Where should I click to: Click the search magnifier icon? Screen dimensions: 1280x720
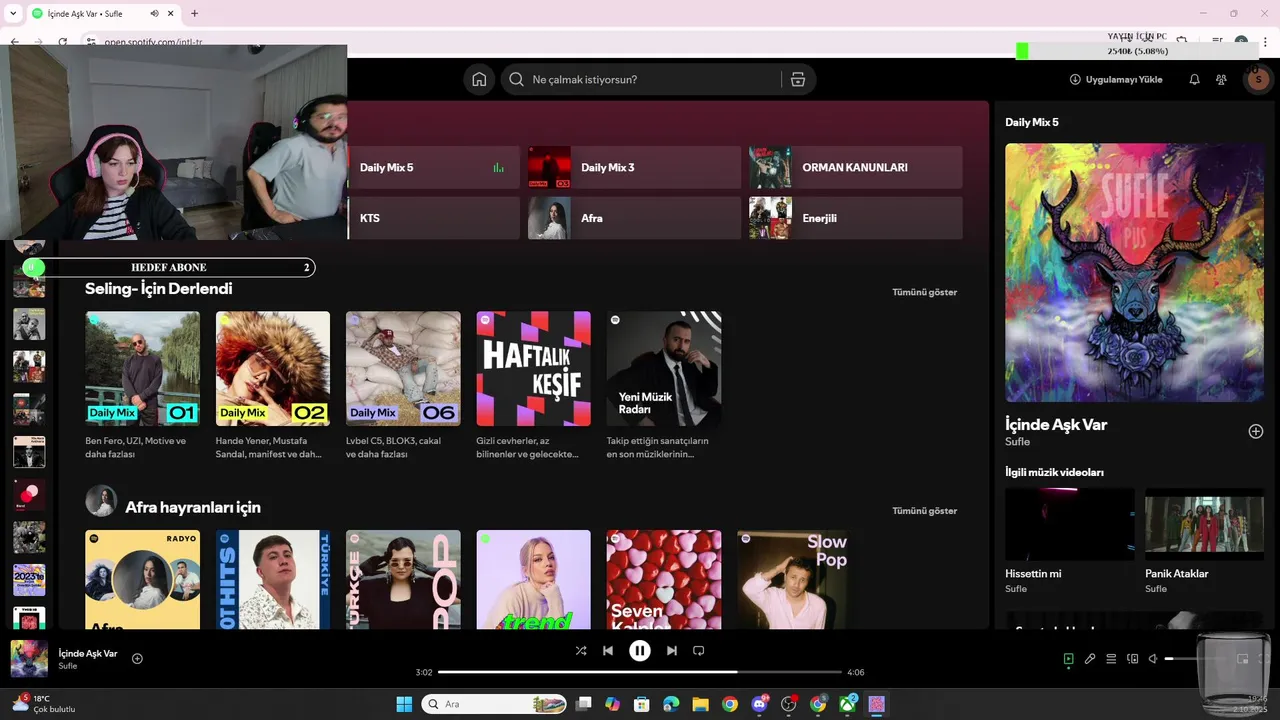point(516,80)
